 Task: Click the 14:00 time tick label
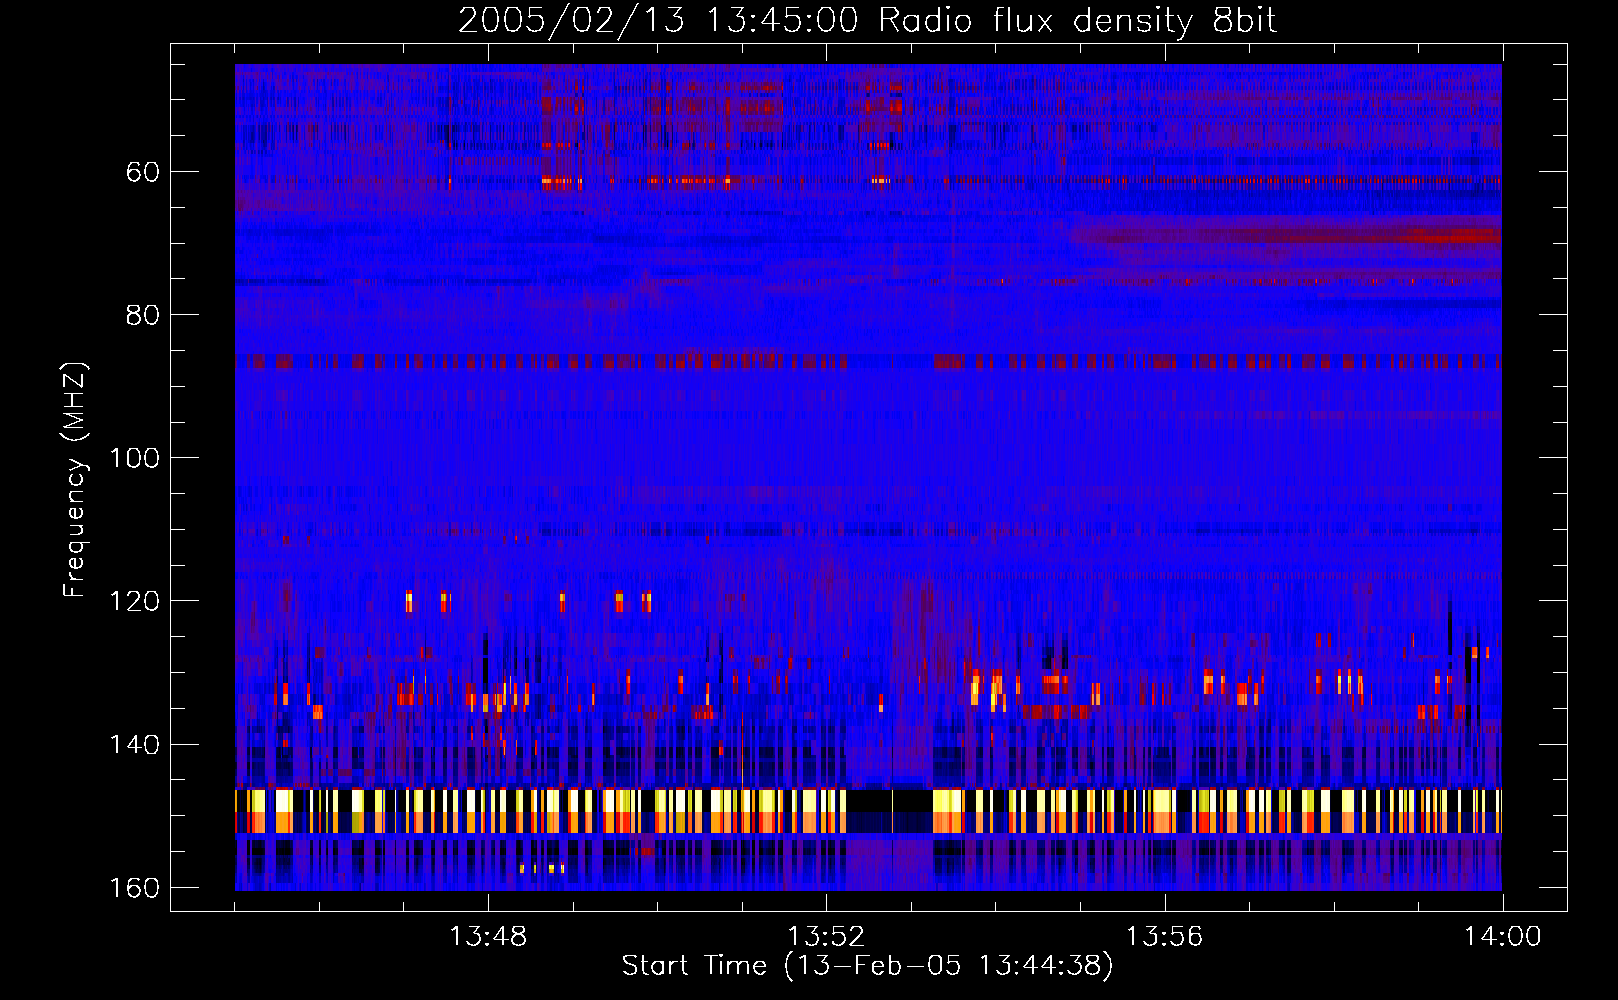click(1502, 937)
